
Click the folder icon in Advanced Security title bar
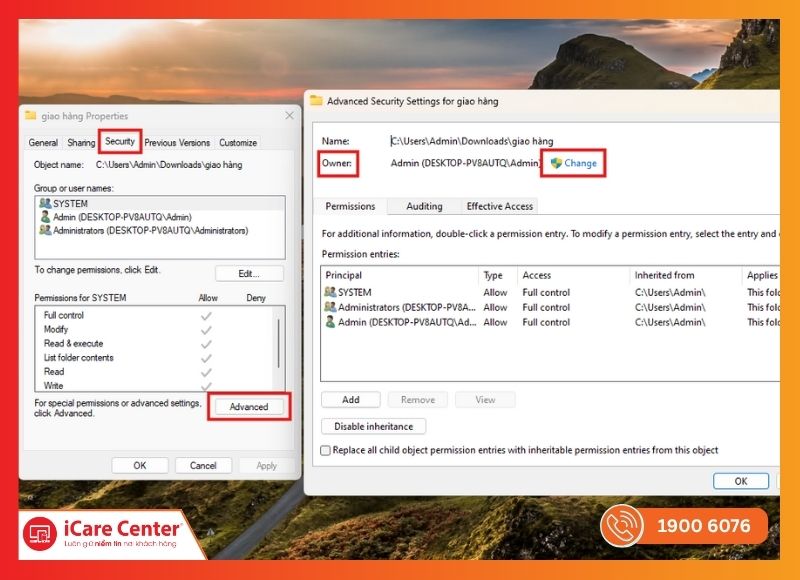pos(316,101)
